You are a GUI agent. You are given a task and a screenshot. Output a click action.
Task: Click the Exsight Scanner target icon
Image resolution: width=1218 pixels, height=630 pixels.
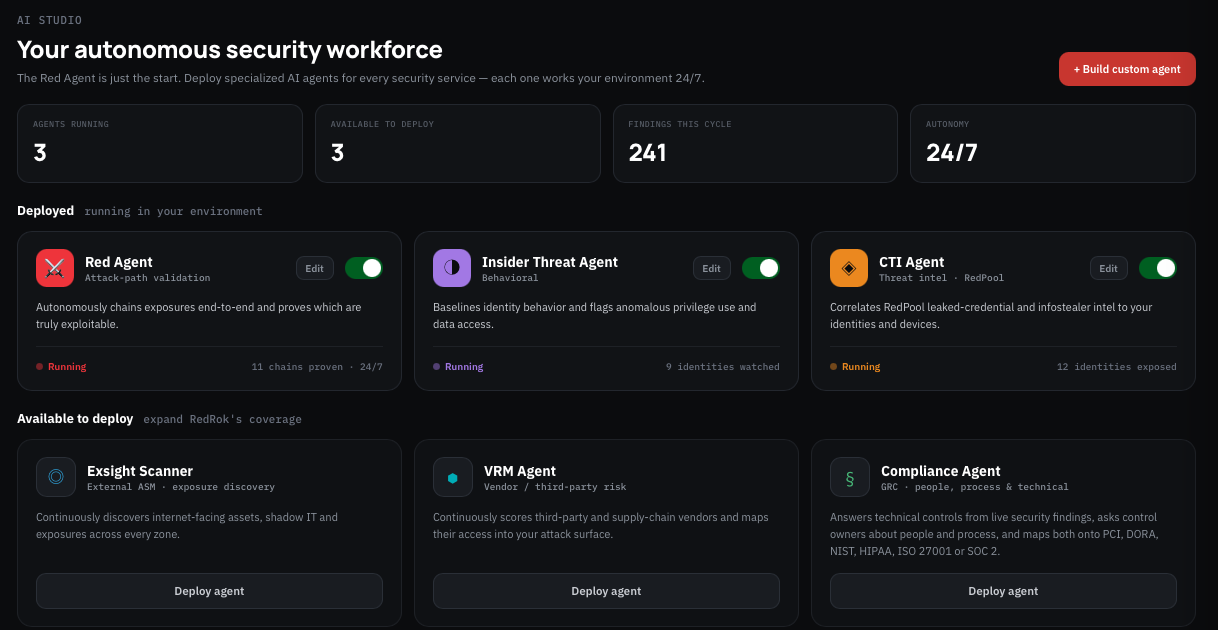tap(55, 477)
